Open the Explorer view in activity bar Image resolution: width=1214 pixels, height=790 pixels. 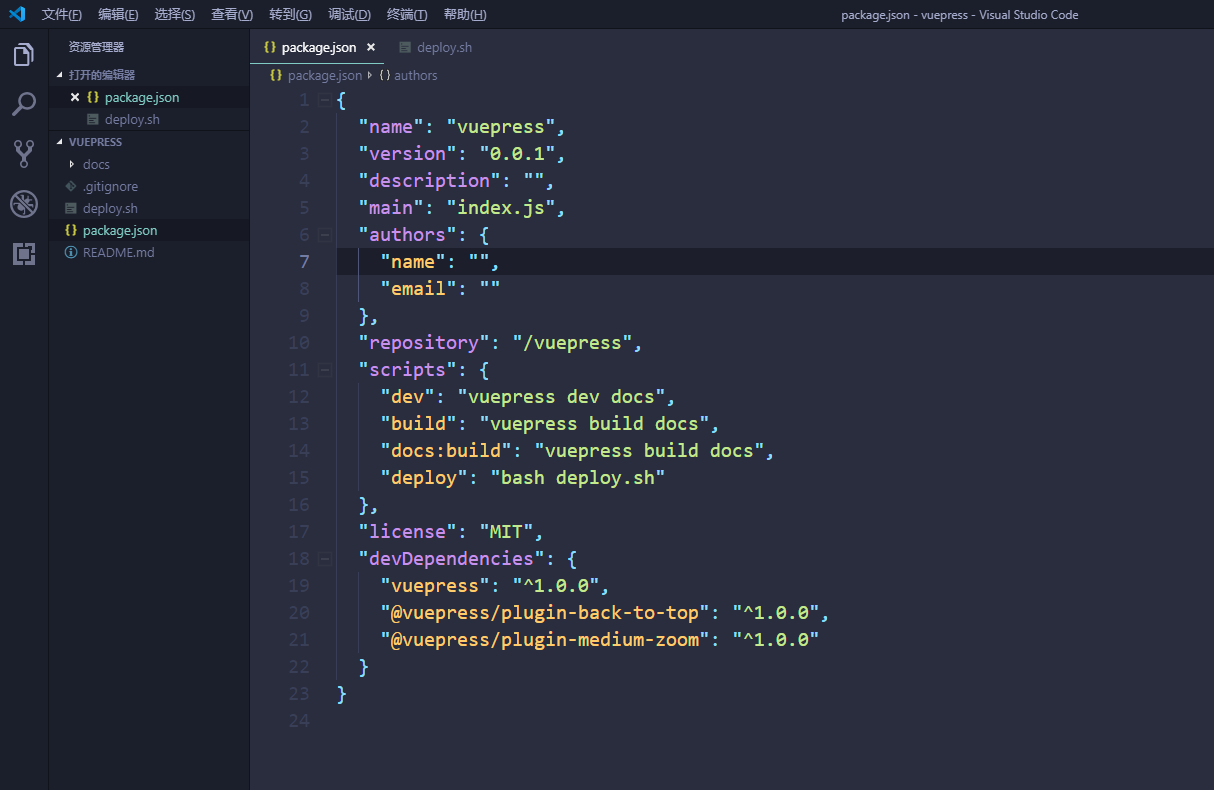point(24,55)
